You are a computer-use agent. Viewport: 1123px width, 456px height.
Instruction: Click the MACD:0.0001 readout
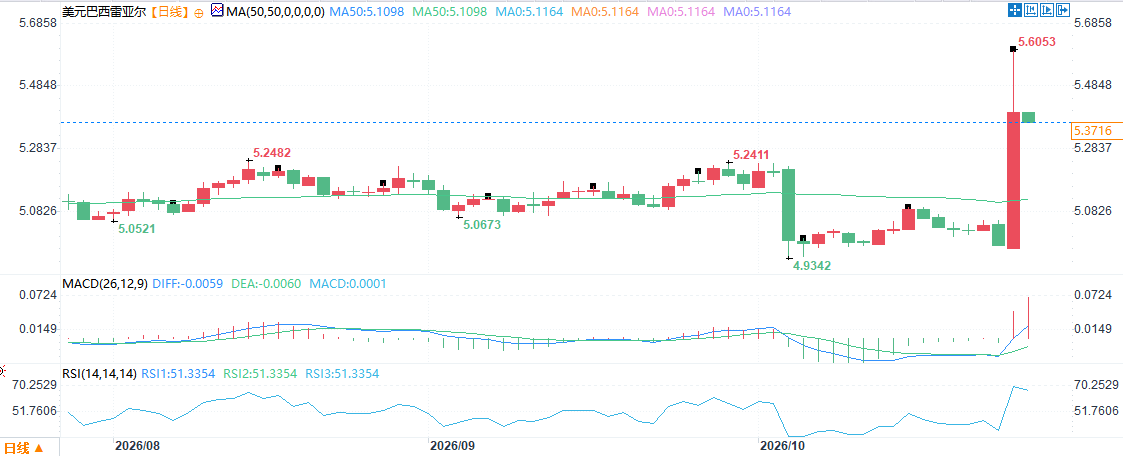coord(347,284)
